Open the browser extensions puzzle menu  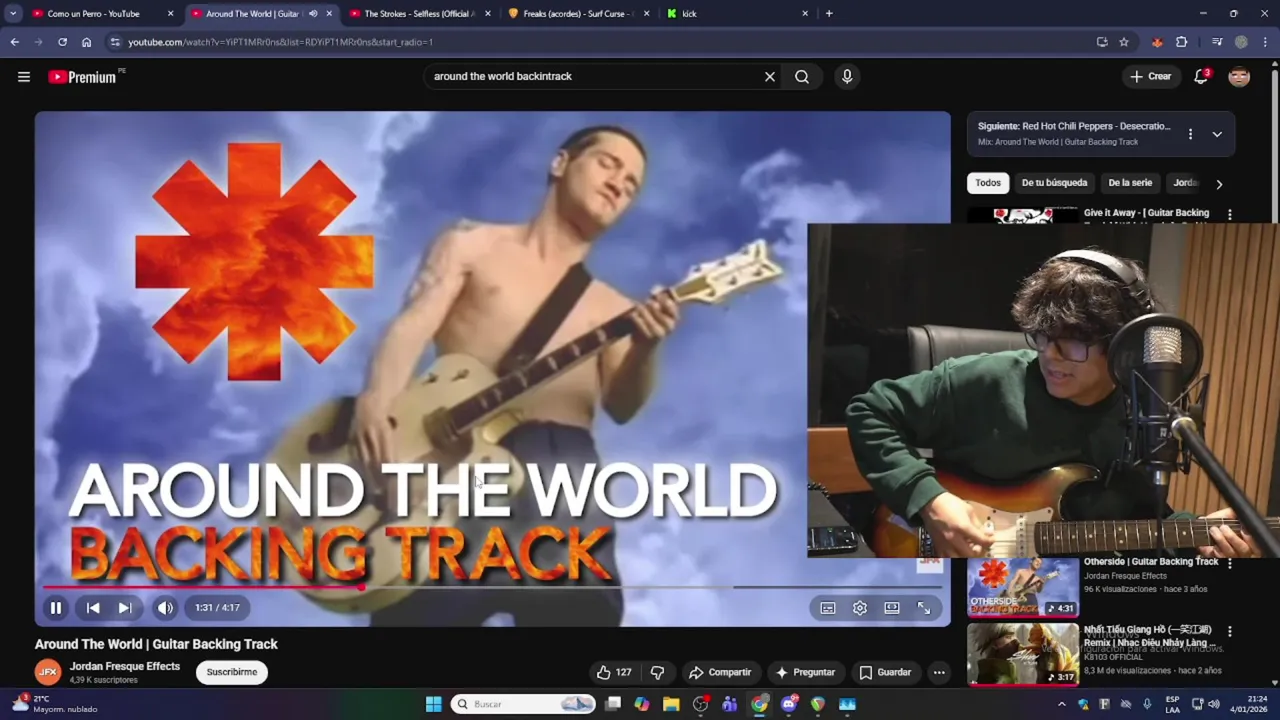1182,42
